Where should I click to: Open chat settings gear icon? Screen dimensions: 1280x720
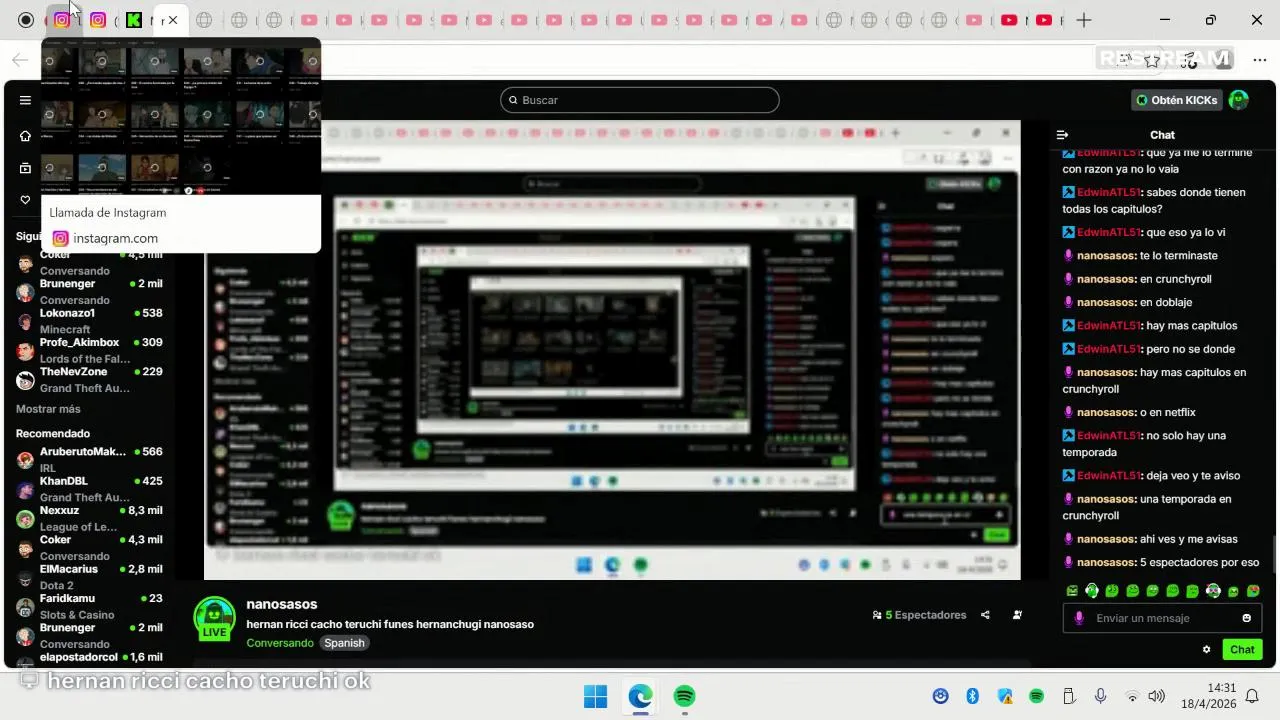pyautogui.click(x=1206, y=650)
